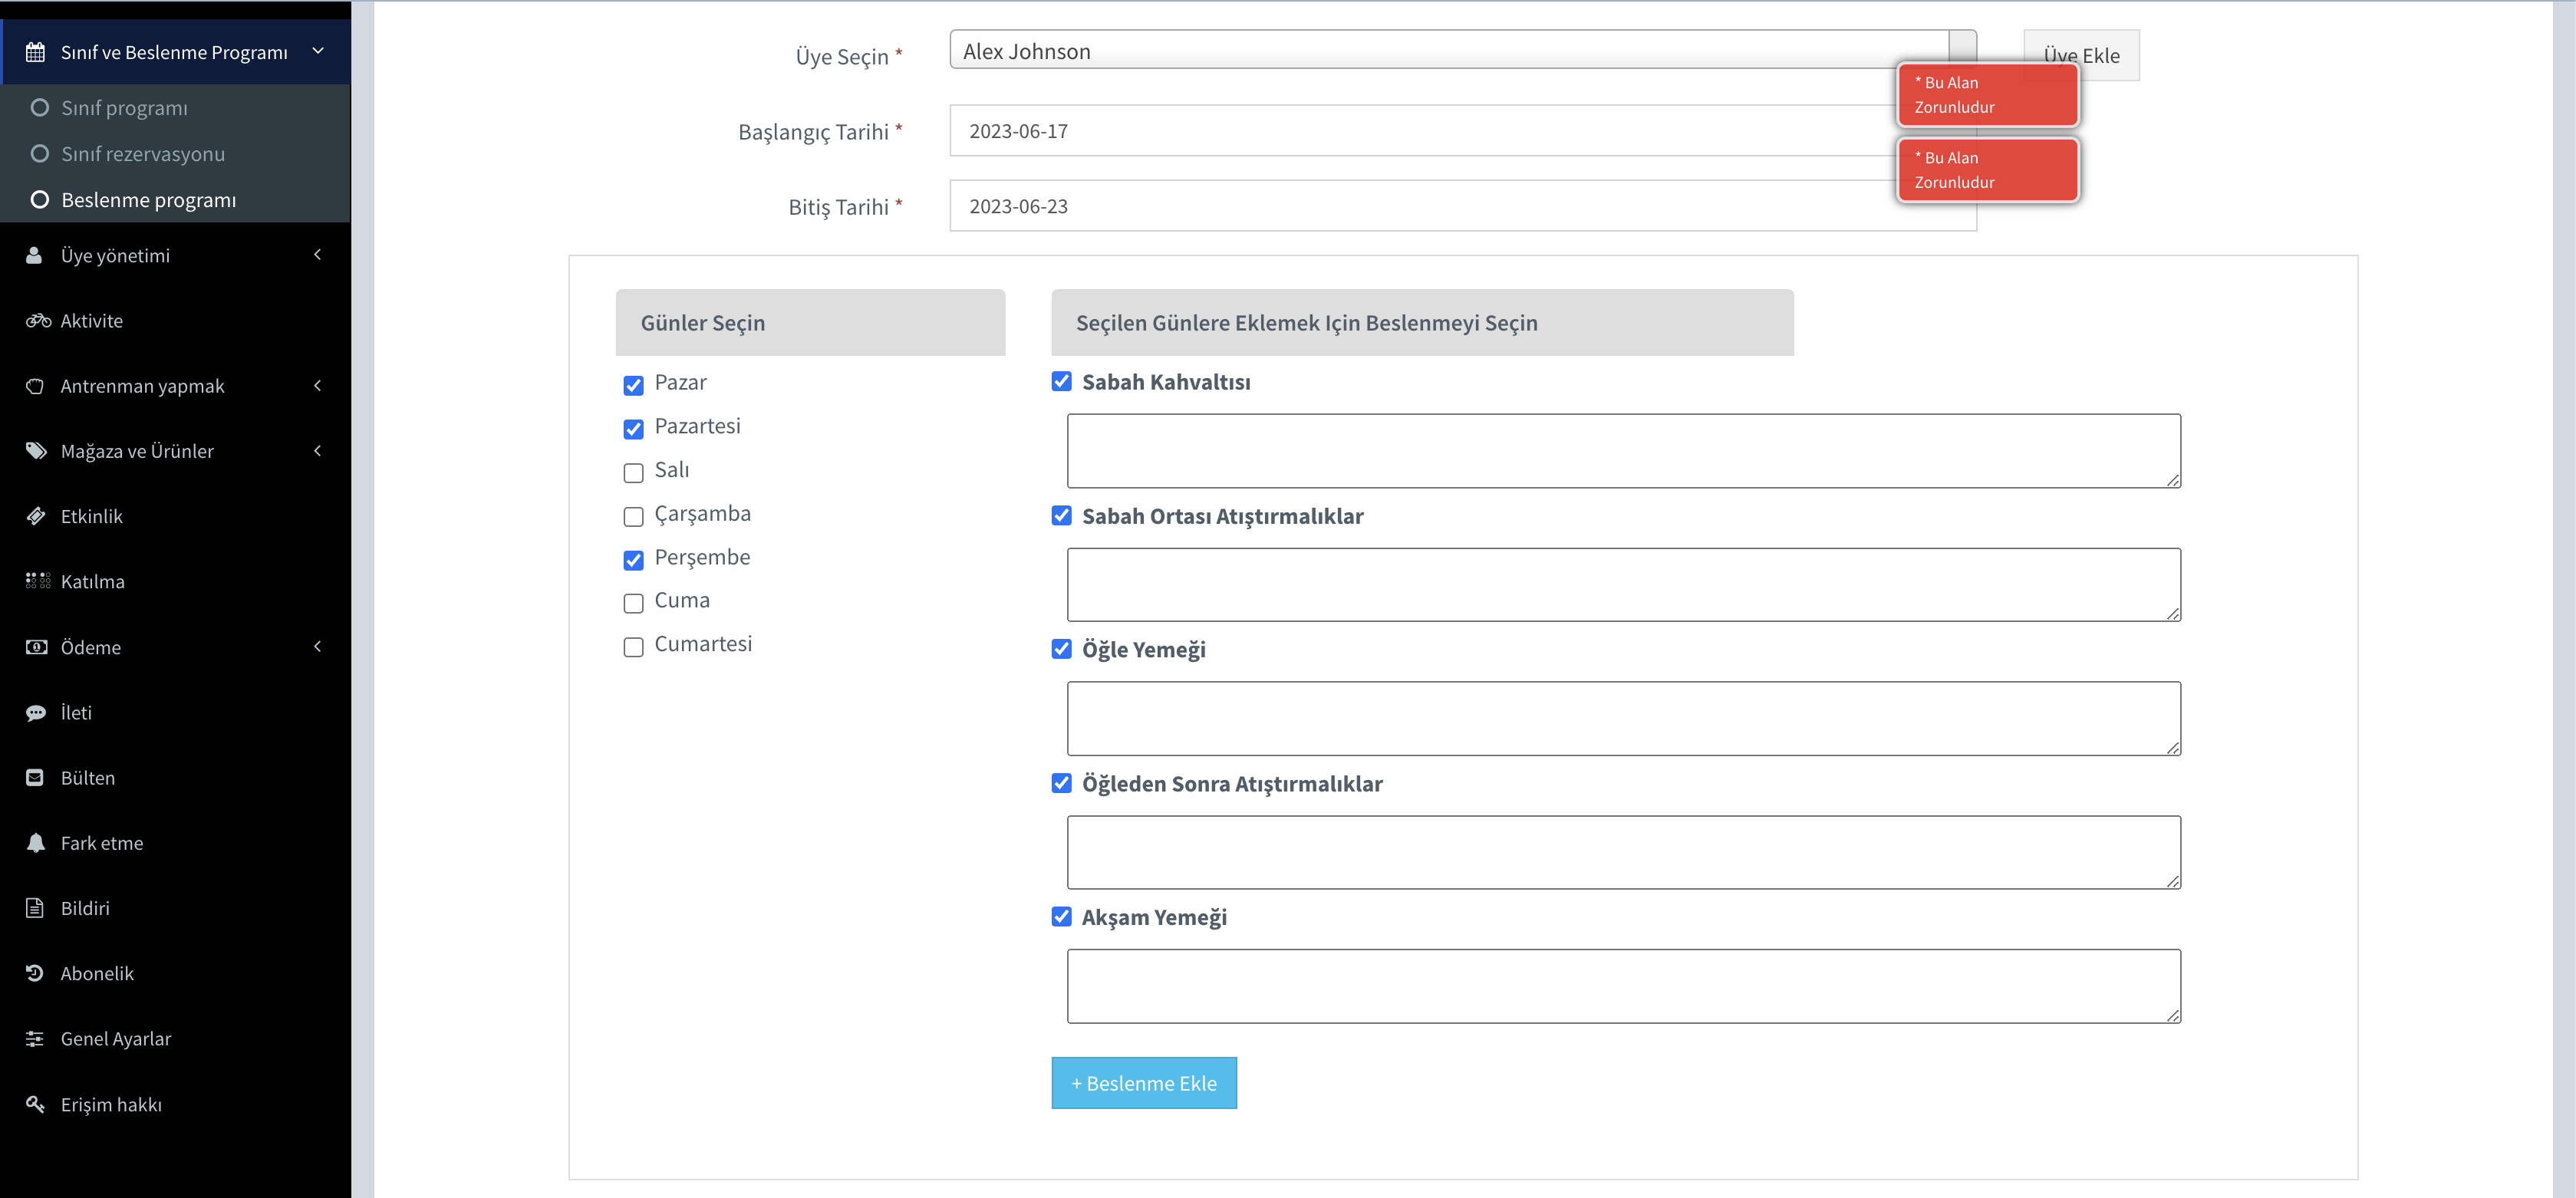Click the circle icon beside Beslenme programı
2576x1198 pixels.
point(40,199)
